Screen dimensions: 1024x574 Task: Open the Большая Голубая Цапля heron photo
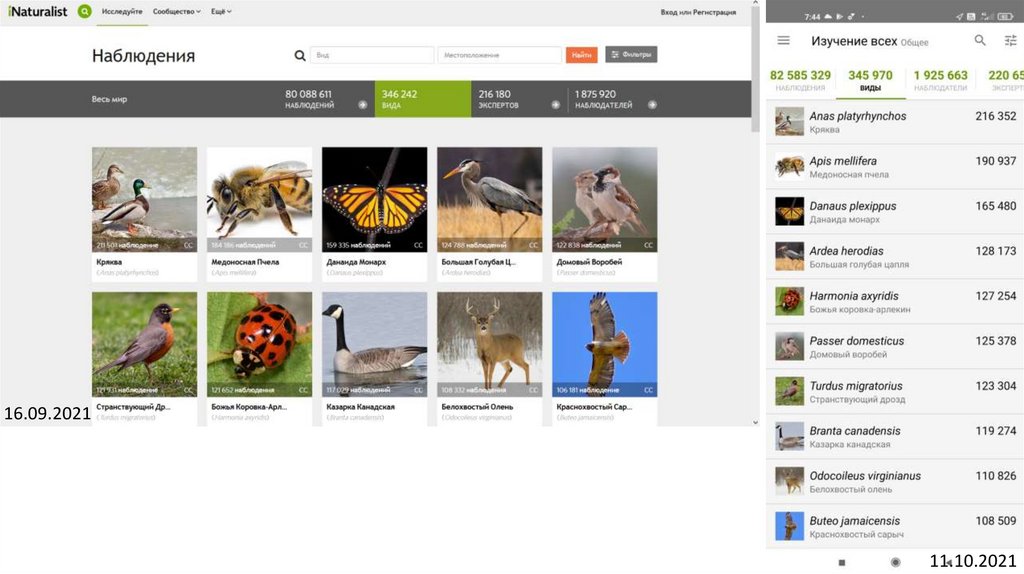[489, 199]
